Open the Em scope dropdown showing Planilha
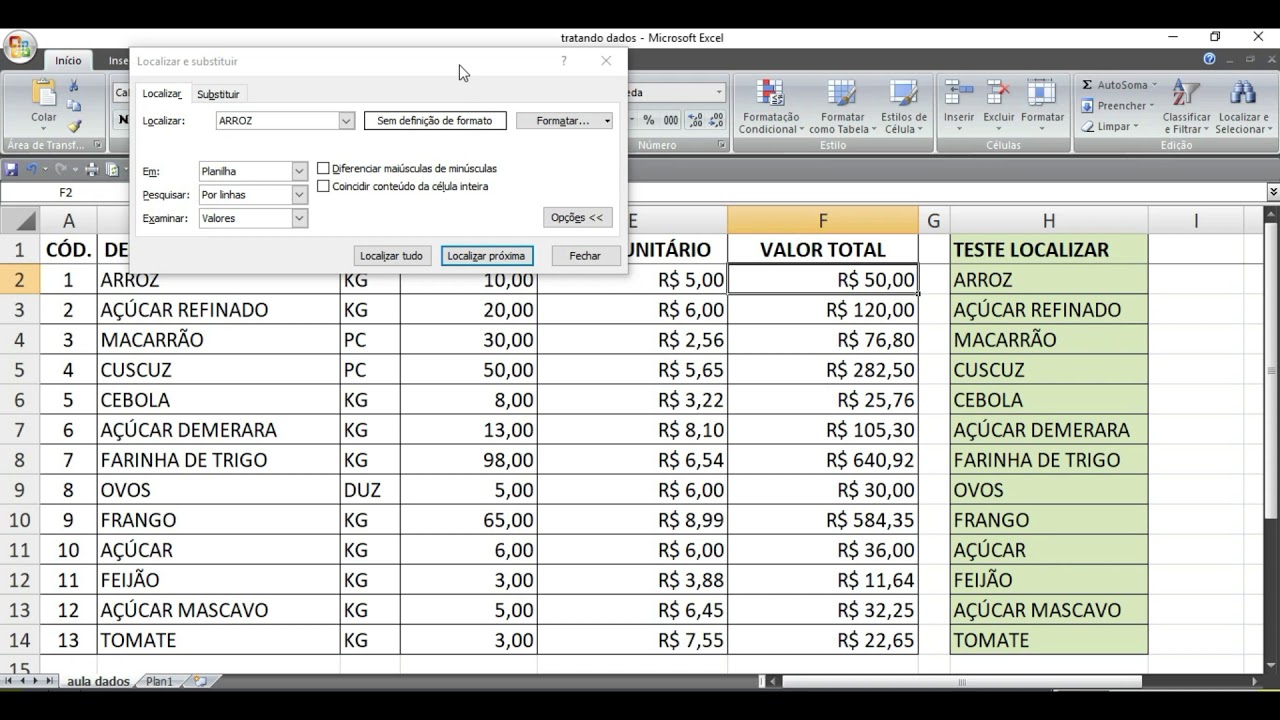Screen dimensions: 1280x720 [299, 171]
